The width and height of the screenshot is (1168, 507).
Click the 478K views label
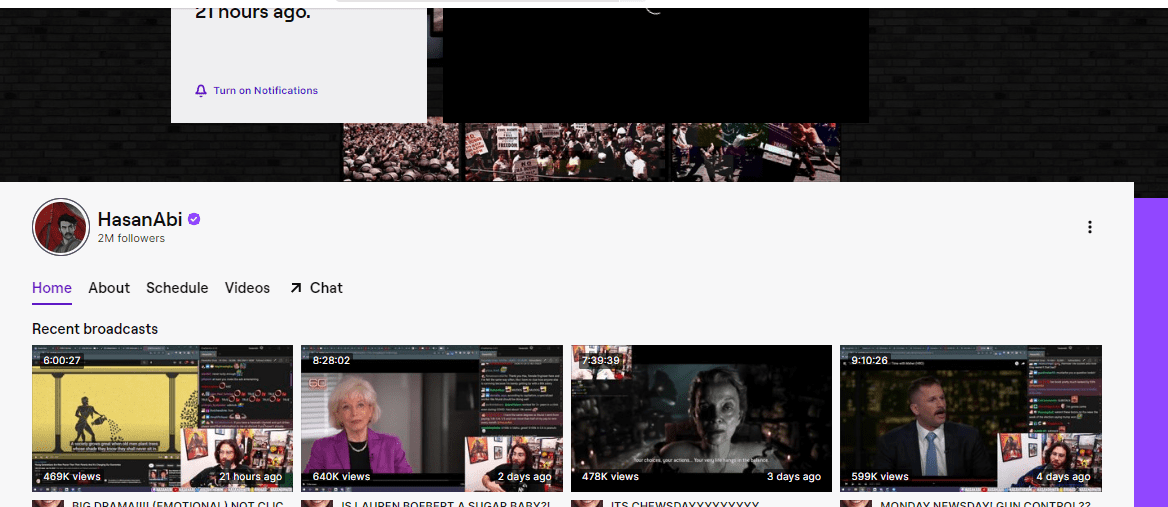coord(610,476)
